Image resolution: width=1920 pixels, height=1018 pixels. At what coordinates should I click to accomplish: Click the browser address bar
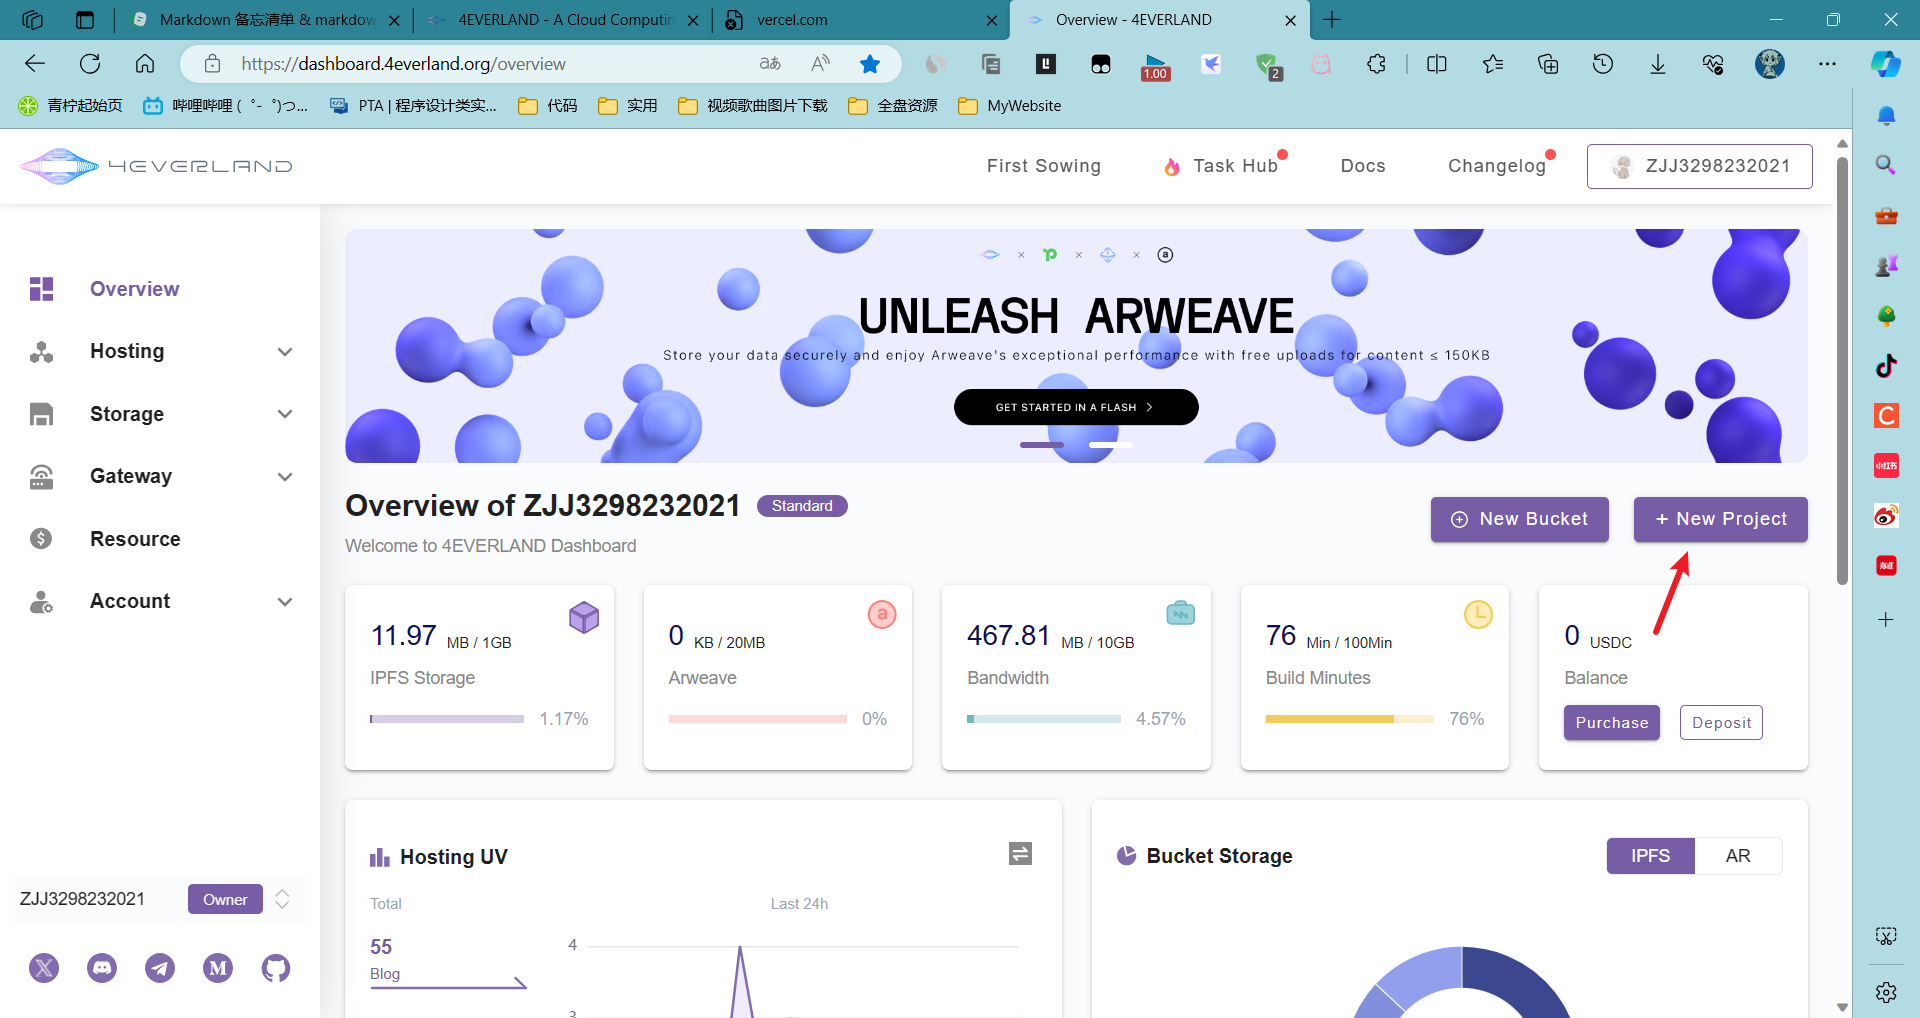click(490, 64)
